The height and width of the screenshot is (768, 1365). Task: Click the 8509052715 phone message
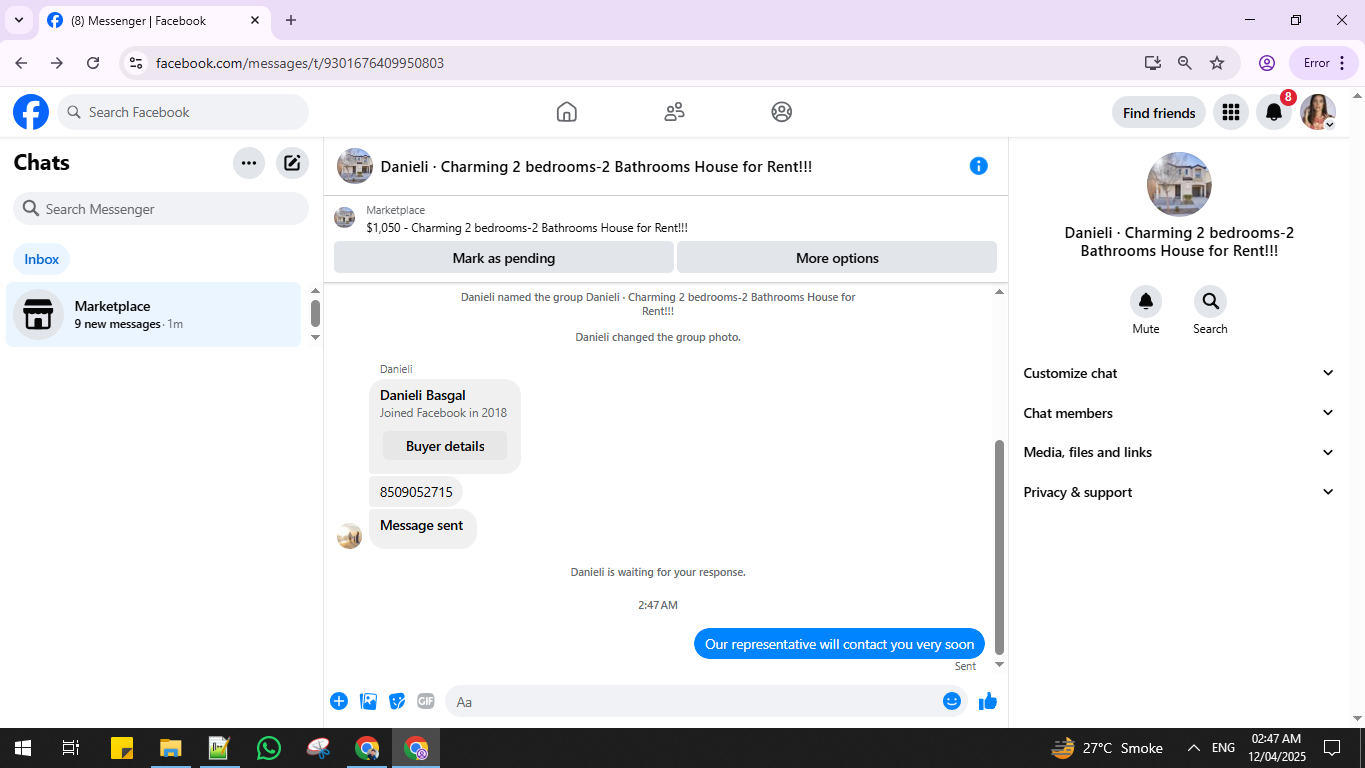pos(416,492)
